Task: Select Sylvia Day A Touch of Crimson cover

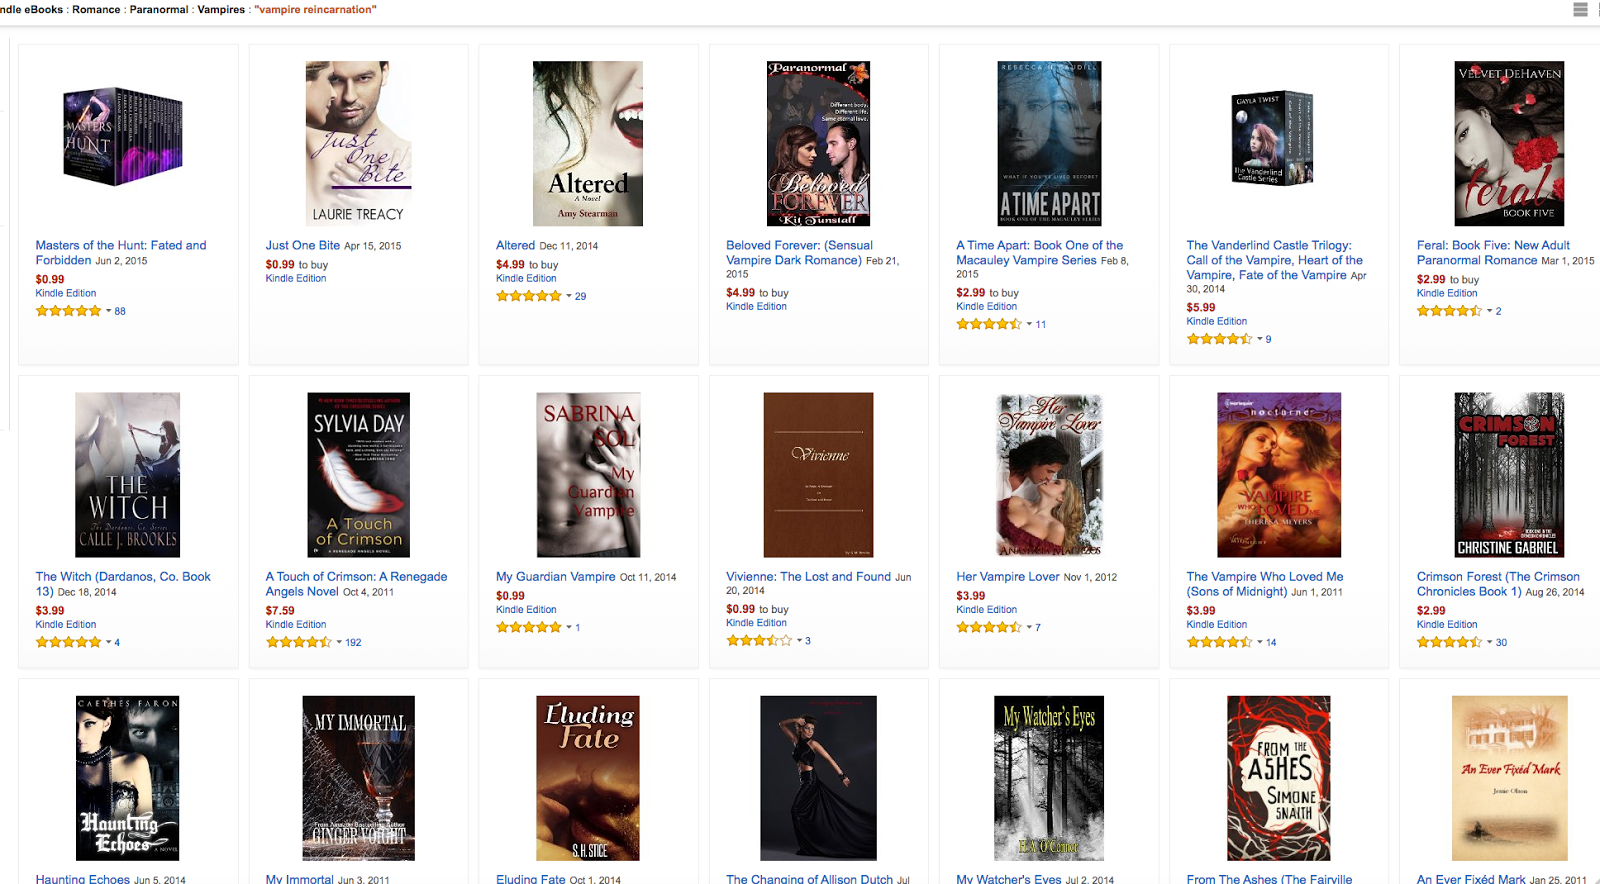Action: [x=358, y=475]
